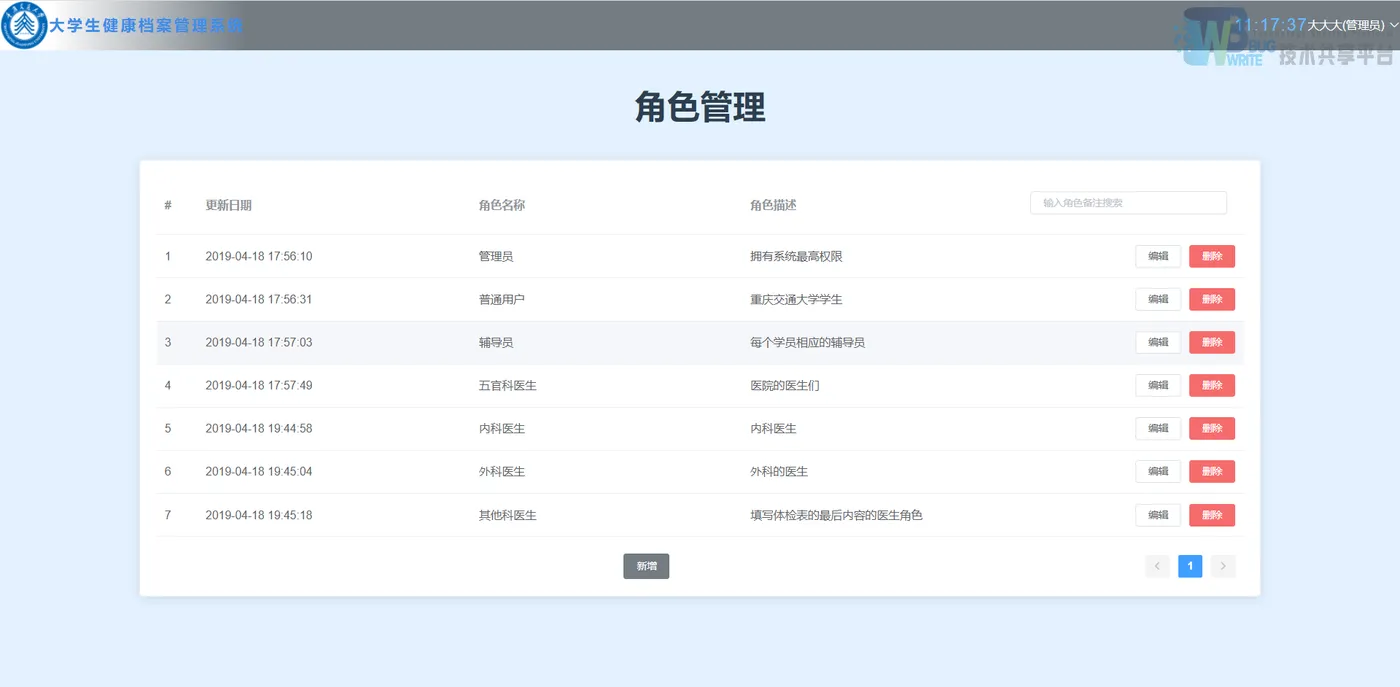
Task: Edit the 五官科医生 role
Action: [x=1158, y=385]
